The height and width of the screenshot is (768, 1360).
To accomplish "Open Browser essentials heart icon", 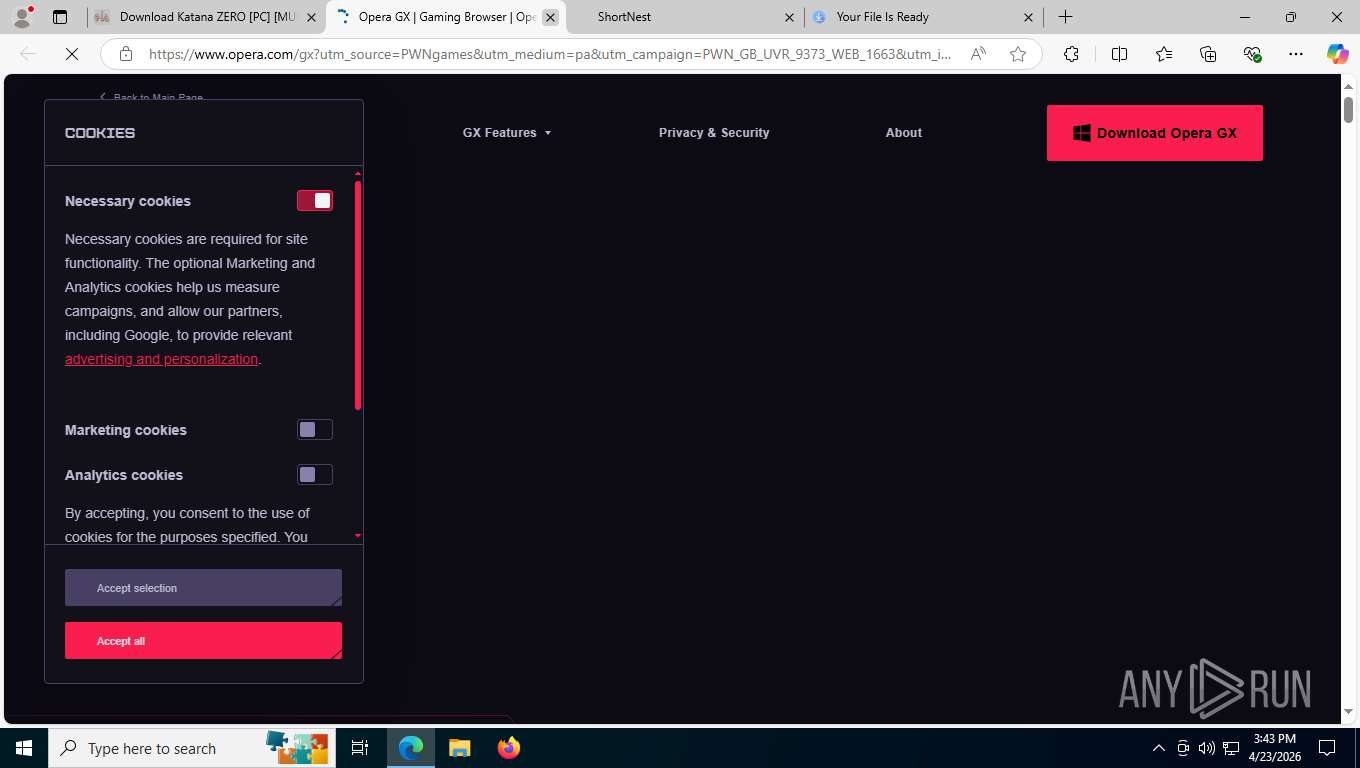I will pos(1252,55).
